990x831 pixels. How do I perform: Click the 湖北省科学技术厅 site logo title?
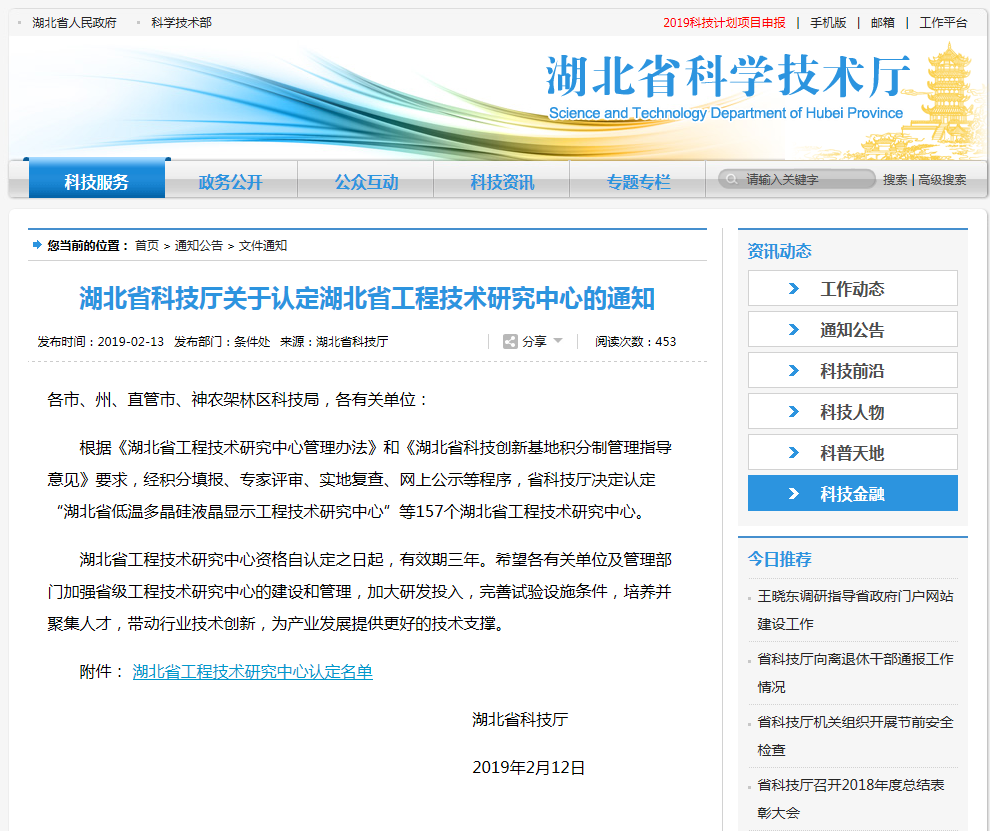(x=728, y=76)
